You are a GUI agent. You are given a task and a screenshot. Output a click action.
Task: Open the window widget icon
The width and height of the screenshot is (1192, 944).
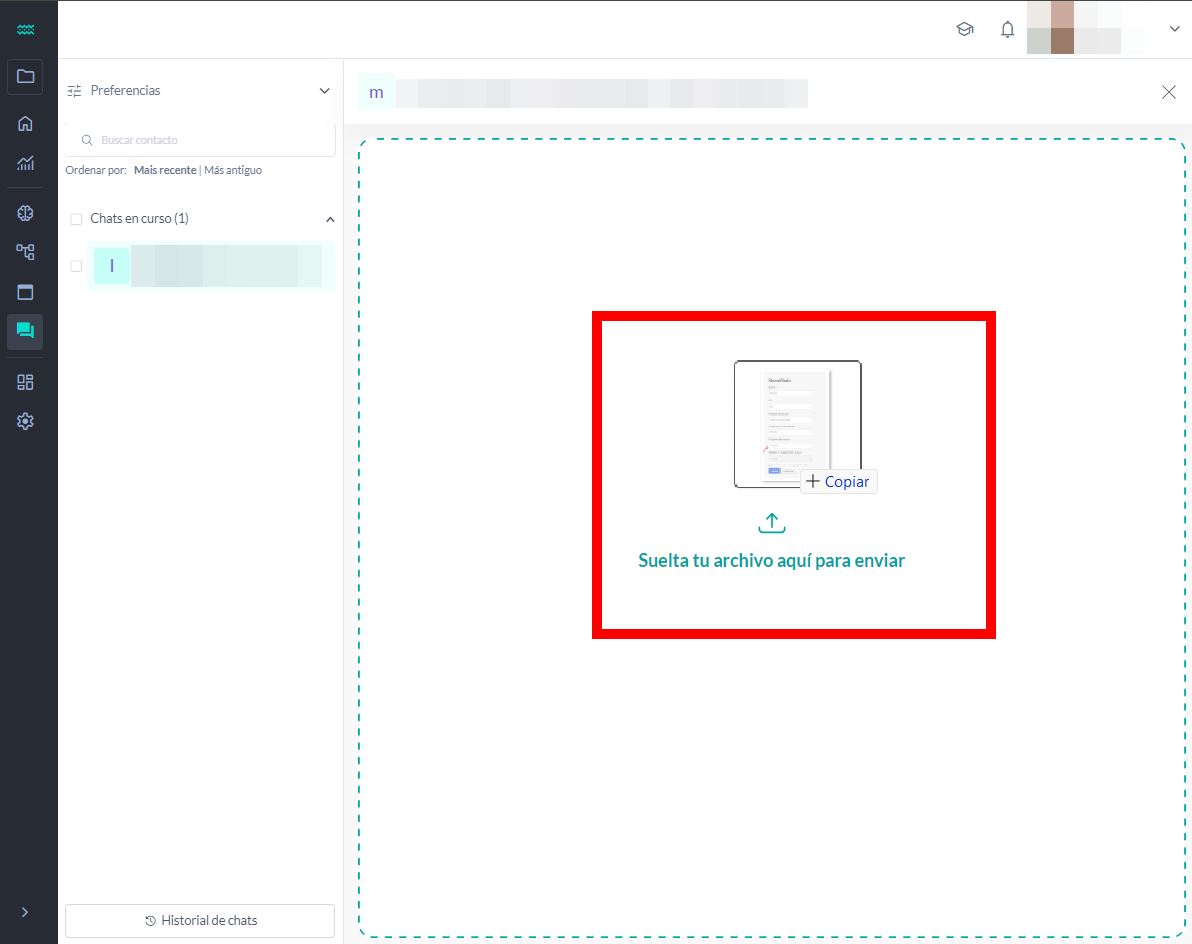click(x=25, y=293)
